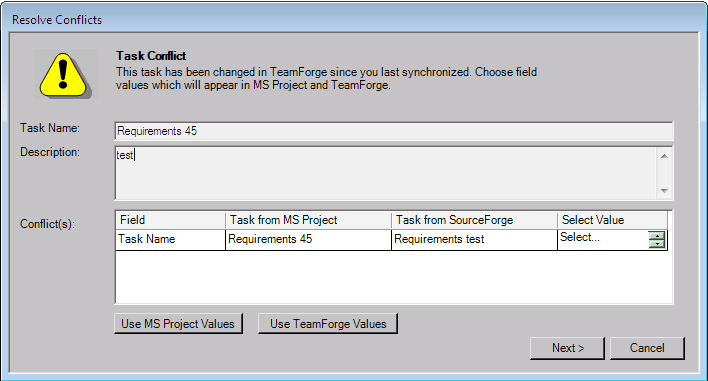
Task: Click Use TeamForge Values button
Action: coord(328,324)
